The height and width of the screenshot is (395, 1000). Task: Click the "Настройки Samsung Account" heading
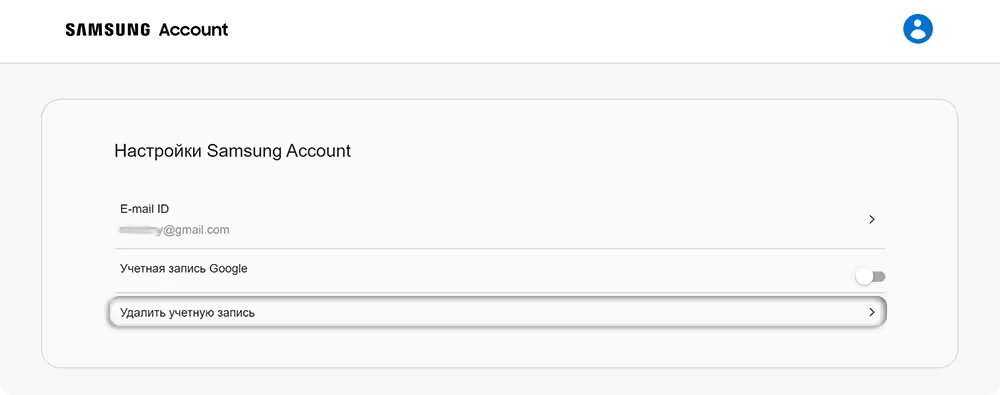[x=233, y=151]
